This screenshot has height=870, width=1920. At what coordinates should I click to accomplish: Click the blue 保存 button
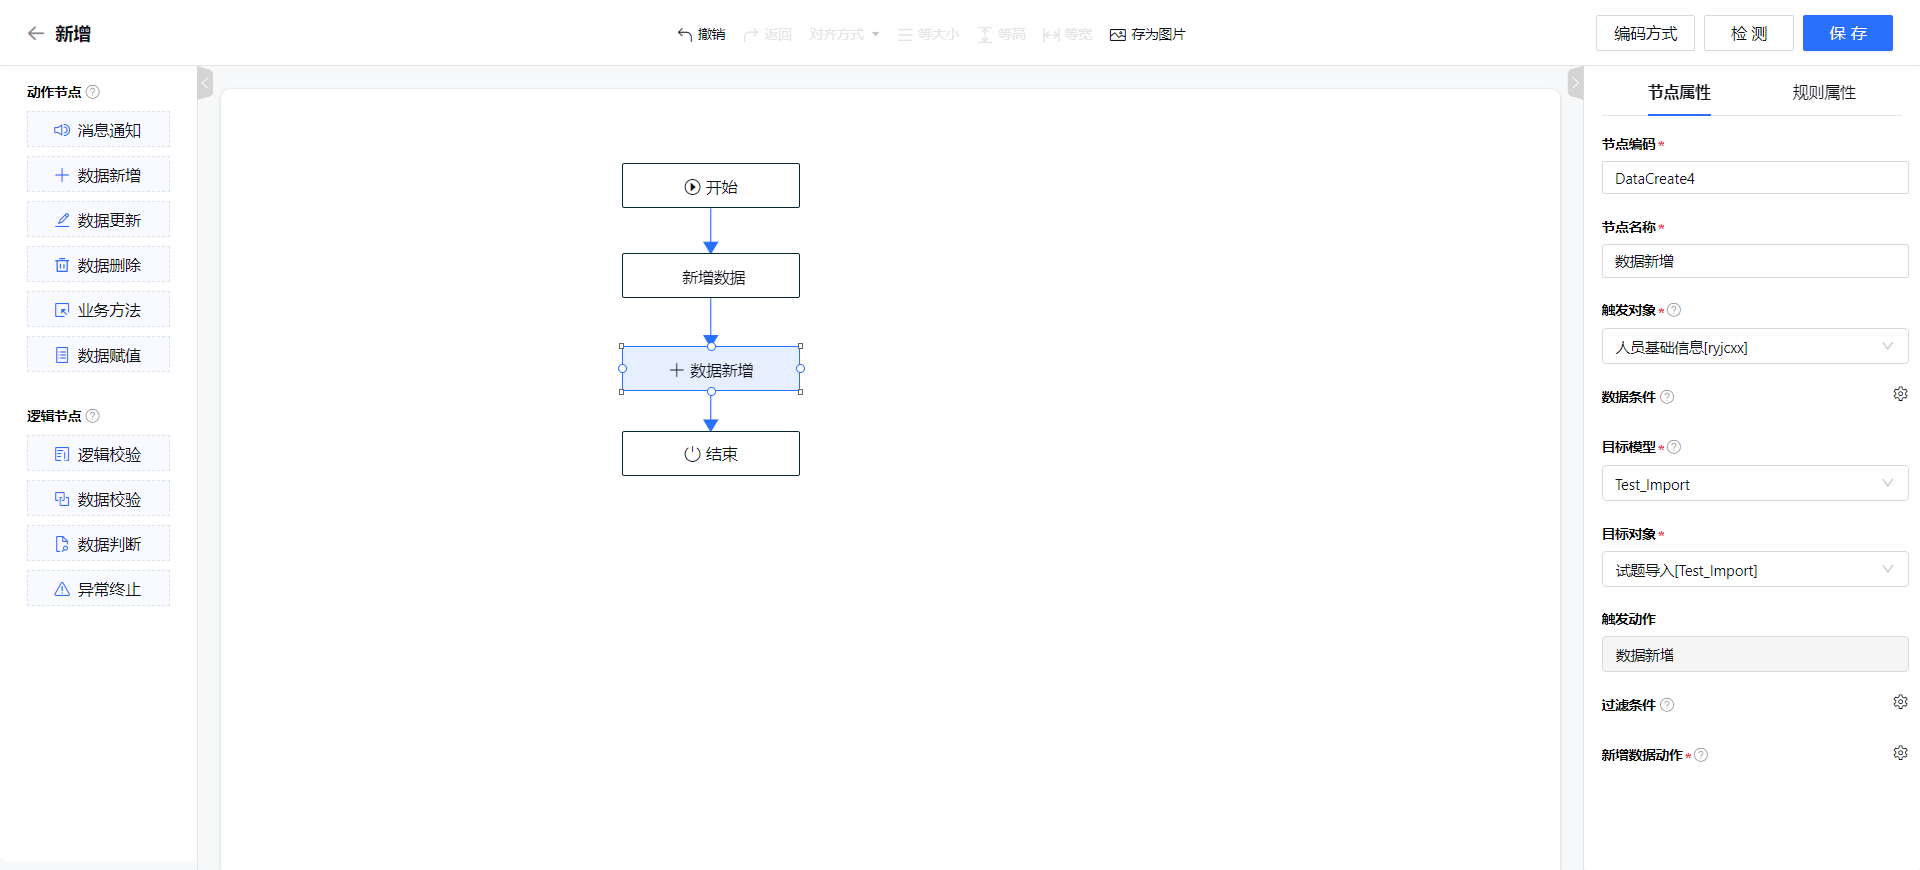click(x=1848, y=33)
